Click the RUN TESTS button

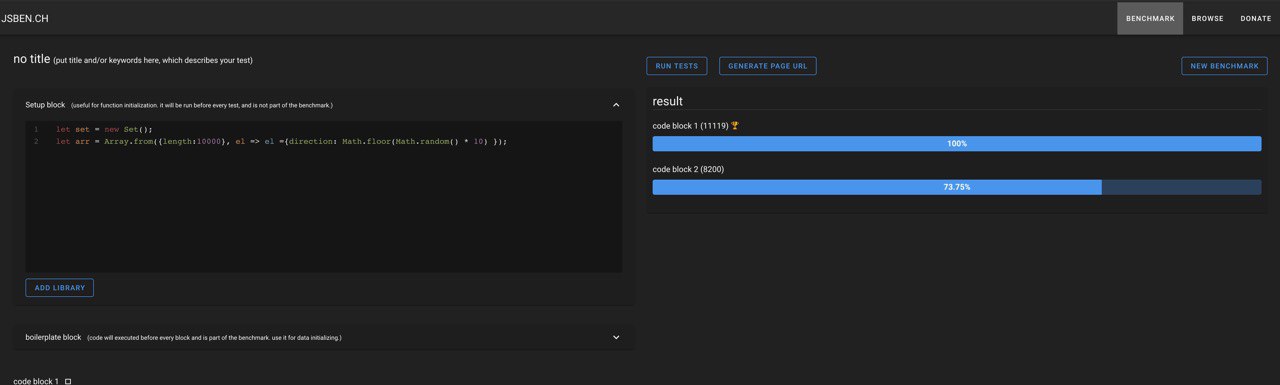[x=677, y=66]
